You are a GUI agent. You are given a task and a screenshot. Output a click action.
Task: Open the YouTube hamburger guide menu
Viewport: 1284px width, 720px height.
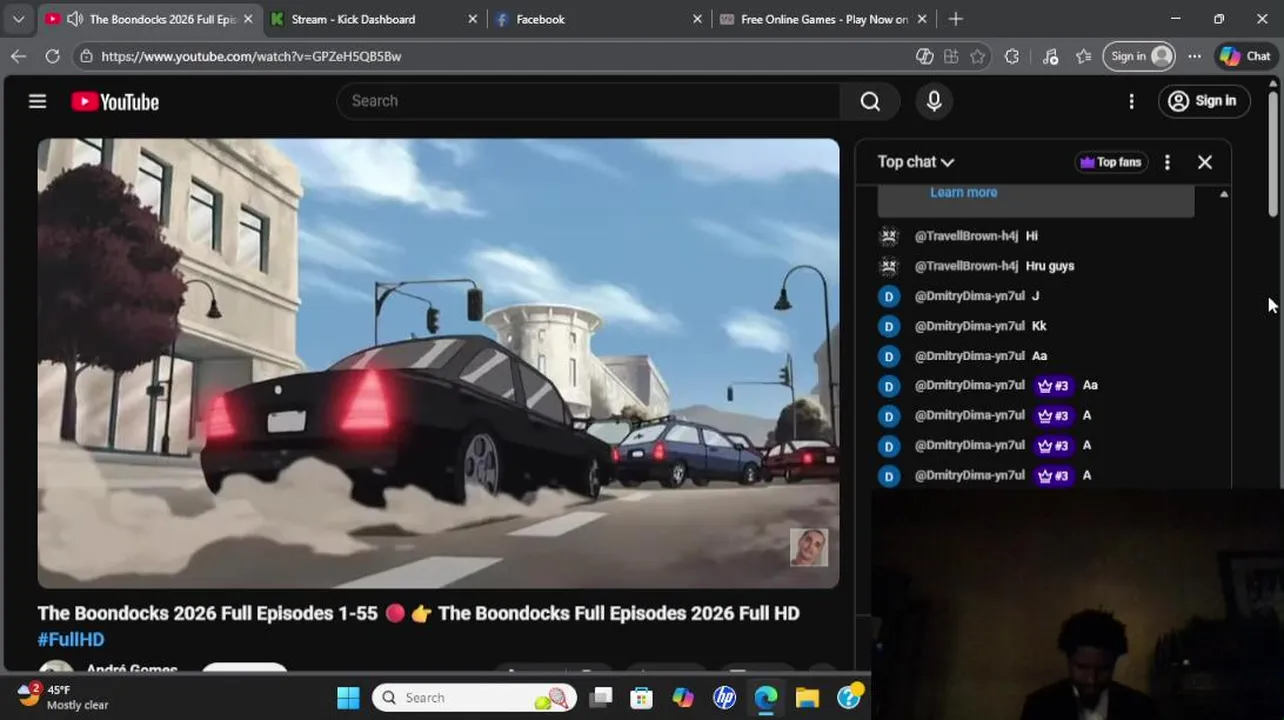(37, 101)
